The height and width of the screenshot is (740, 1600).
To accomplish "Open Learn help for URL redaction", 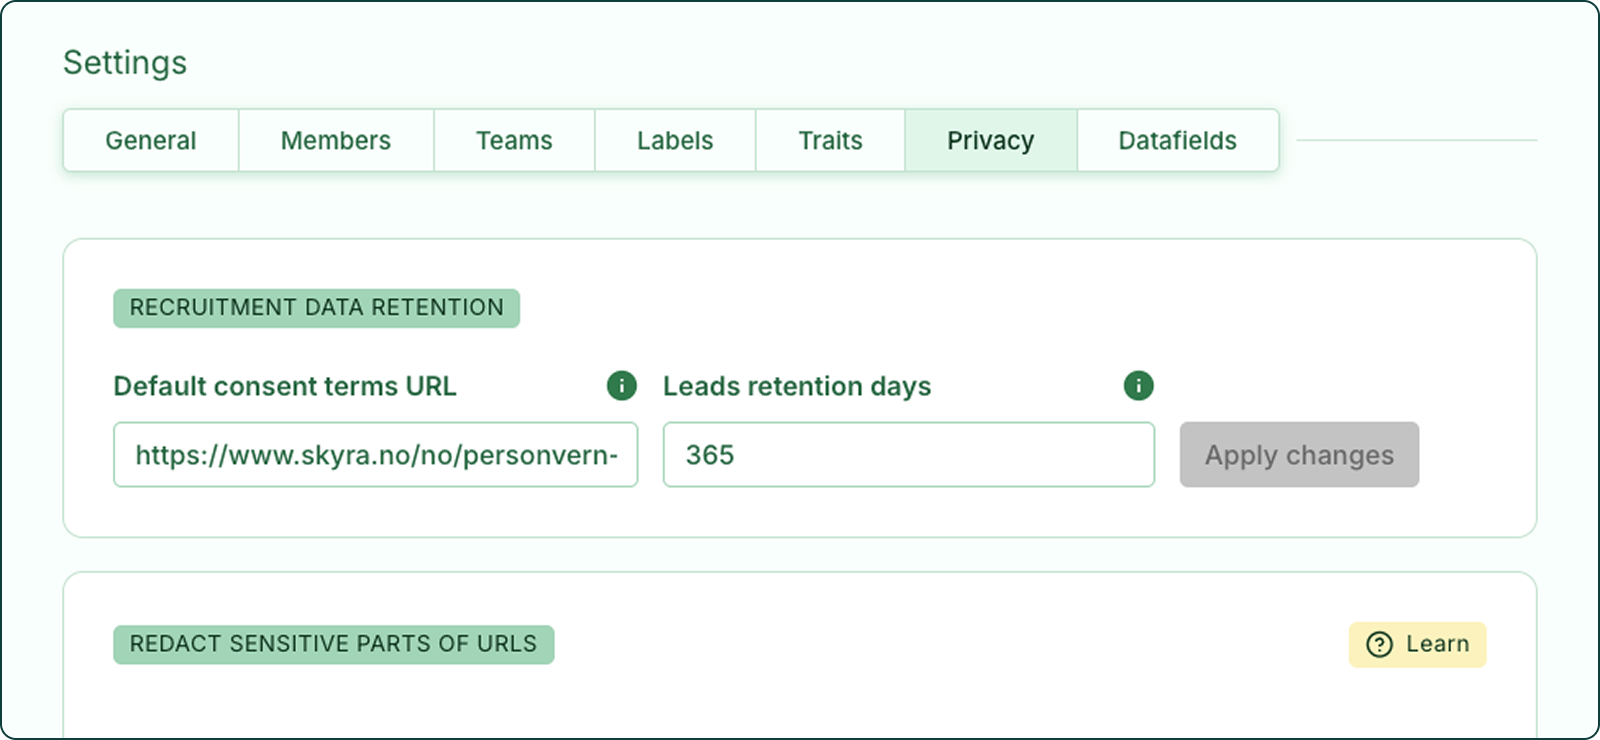I will point(1417,645).
